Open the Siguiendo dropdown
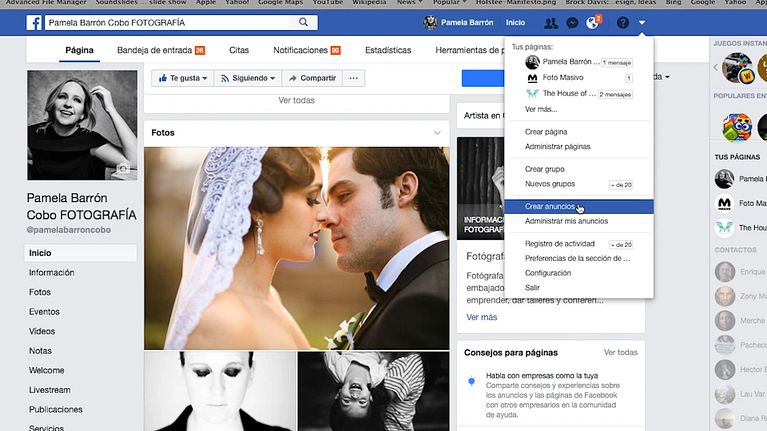The image size is (767, 431). click(x=245, y=78)
